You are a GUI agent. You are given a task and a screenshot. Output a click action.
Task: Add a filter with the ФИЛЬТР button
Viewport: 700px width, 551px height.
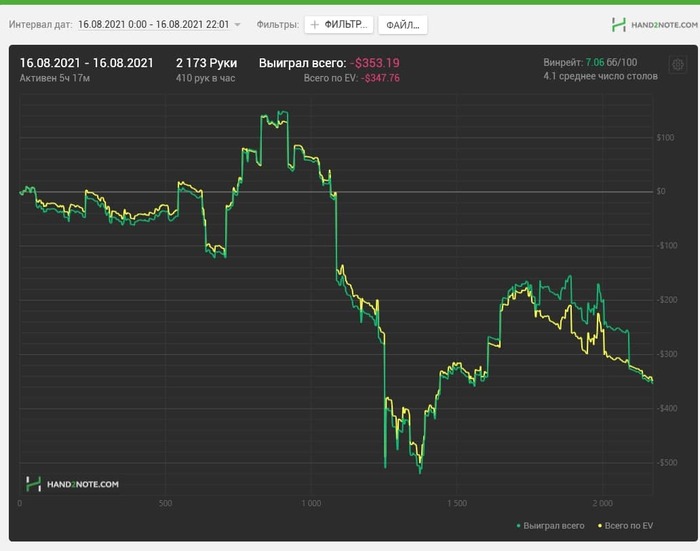click(x=339, y=25)
